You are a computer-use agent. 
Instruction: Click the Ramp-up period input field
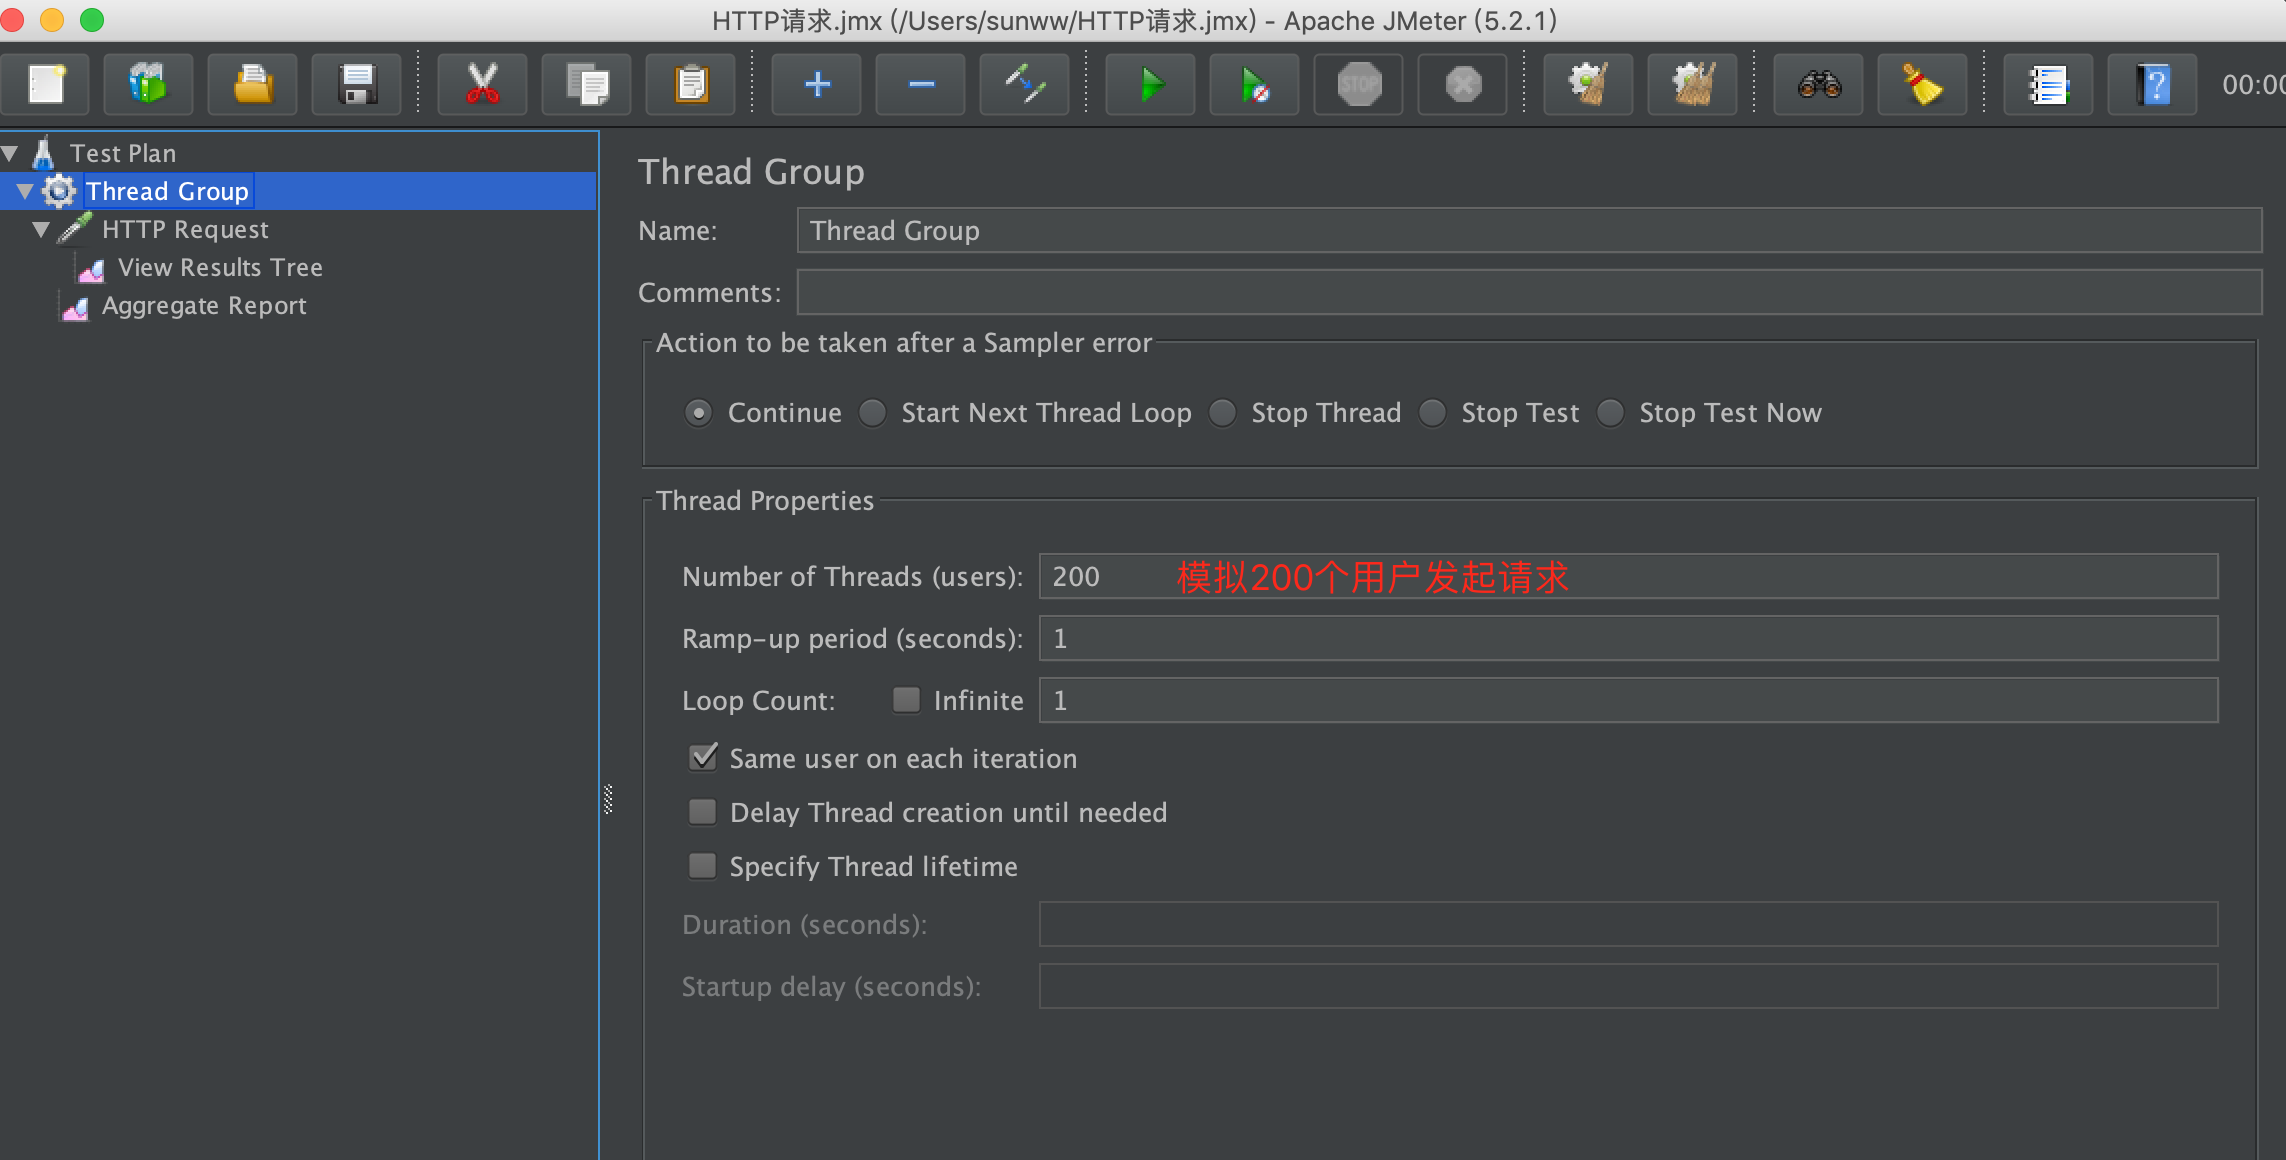tap(1627, 638)
